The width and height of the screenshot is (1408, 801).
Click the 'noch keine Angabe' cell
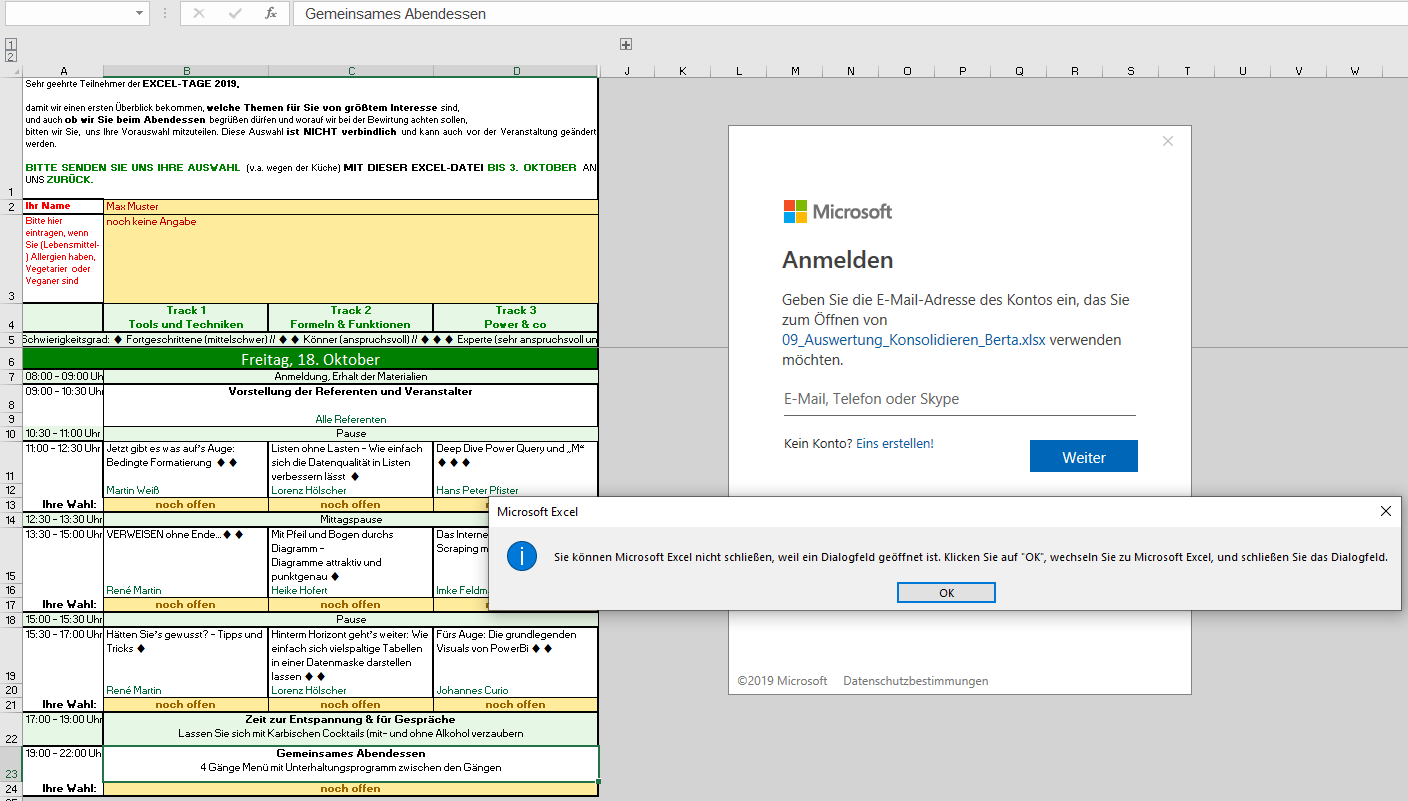point(350,258)
